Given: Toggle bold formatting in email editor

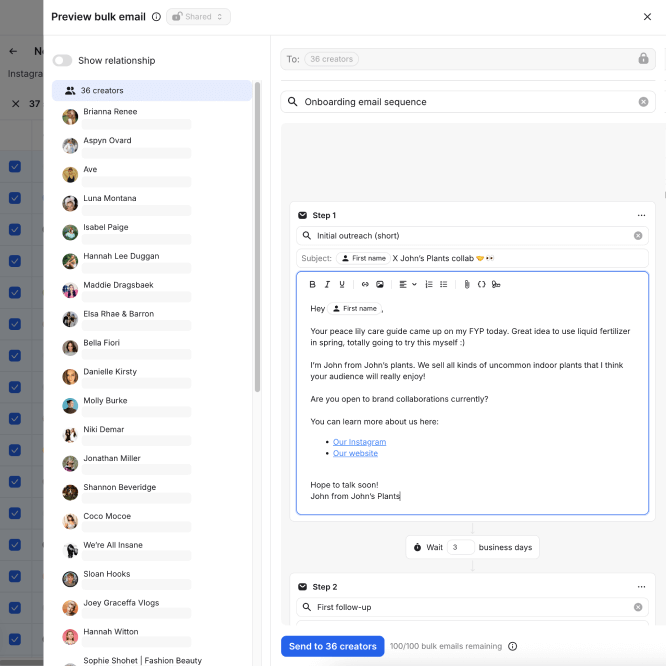Looking at the screenshot, I should coord(312,285).
